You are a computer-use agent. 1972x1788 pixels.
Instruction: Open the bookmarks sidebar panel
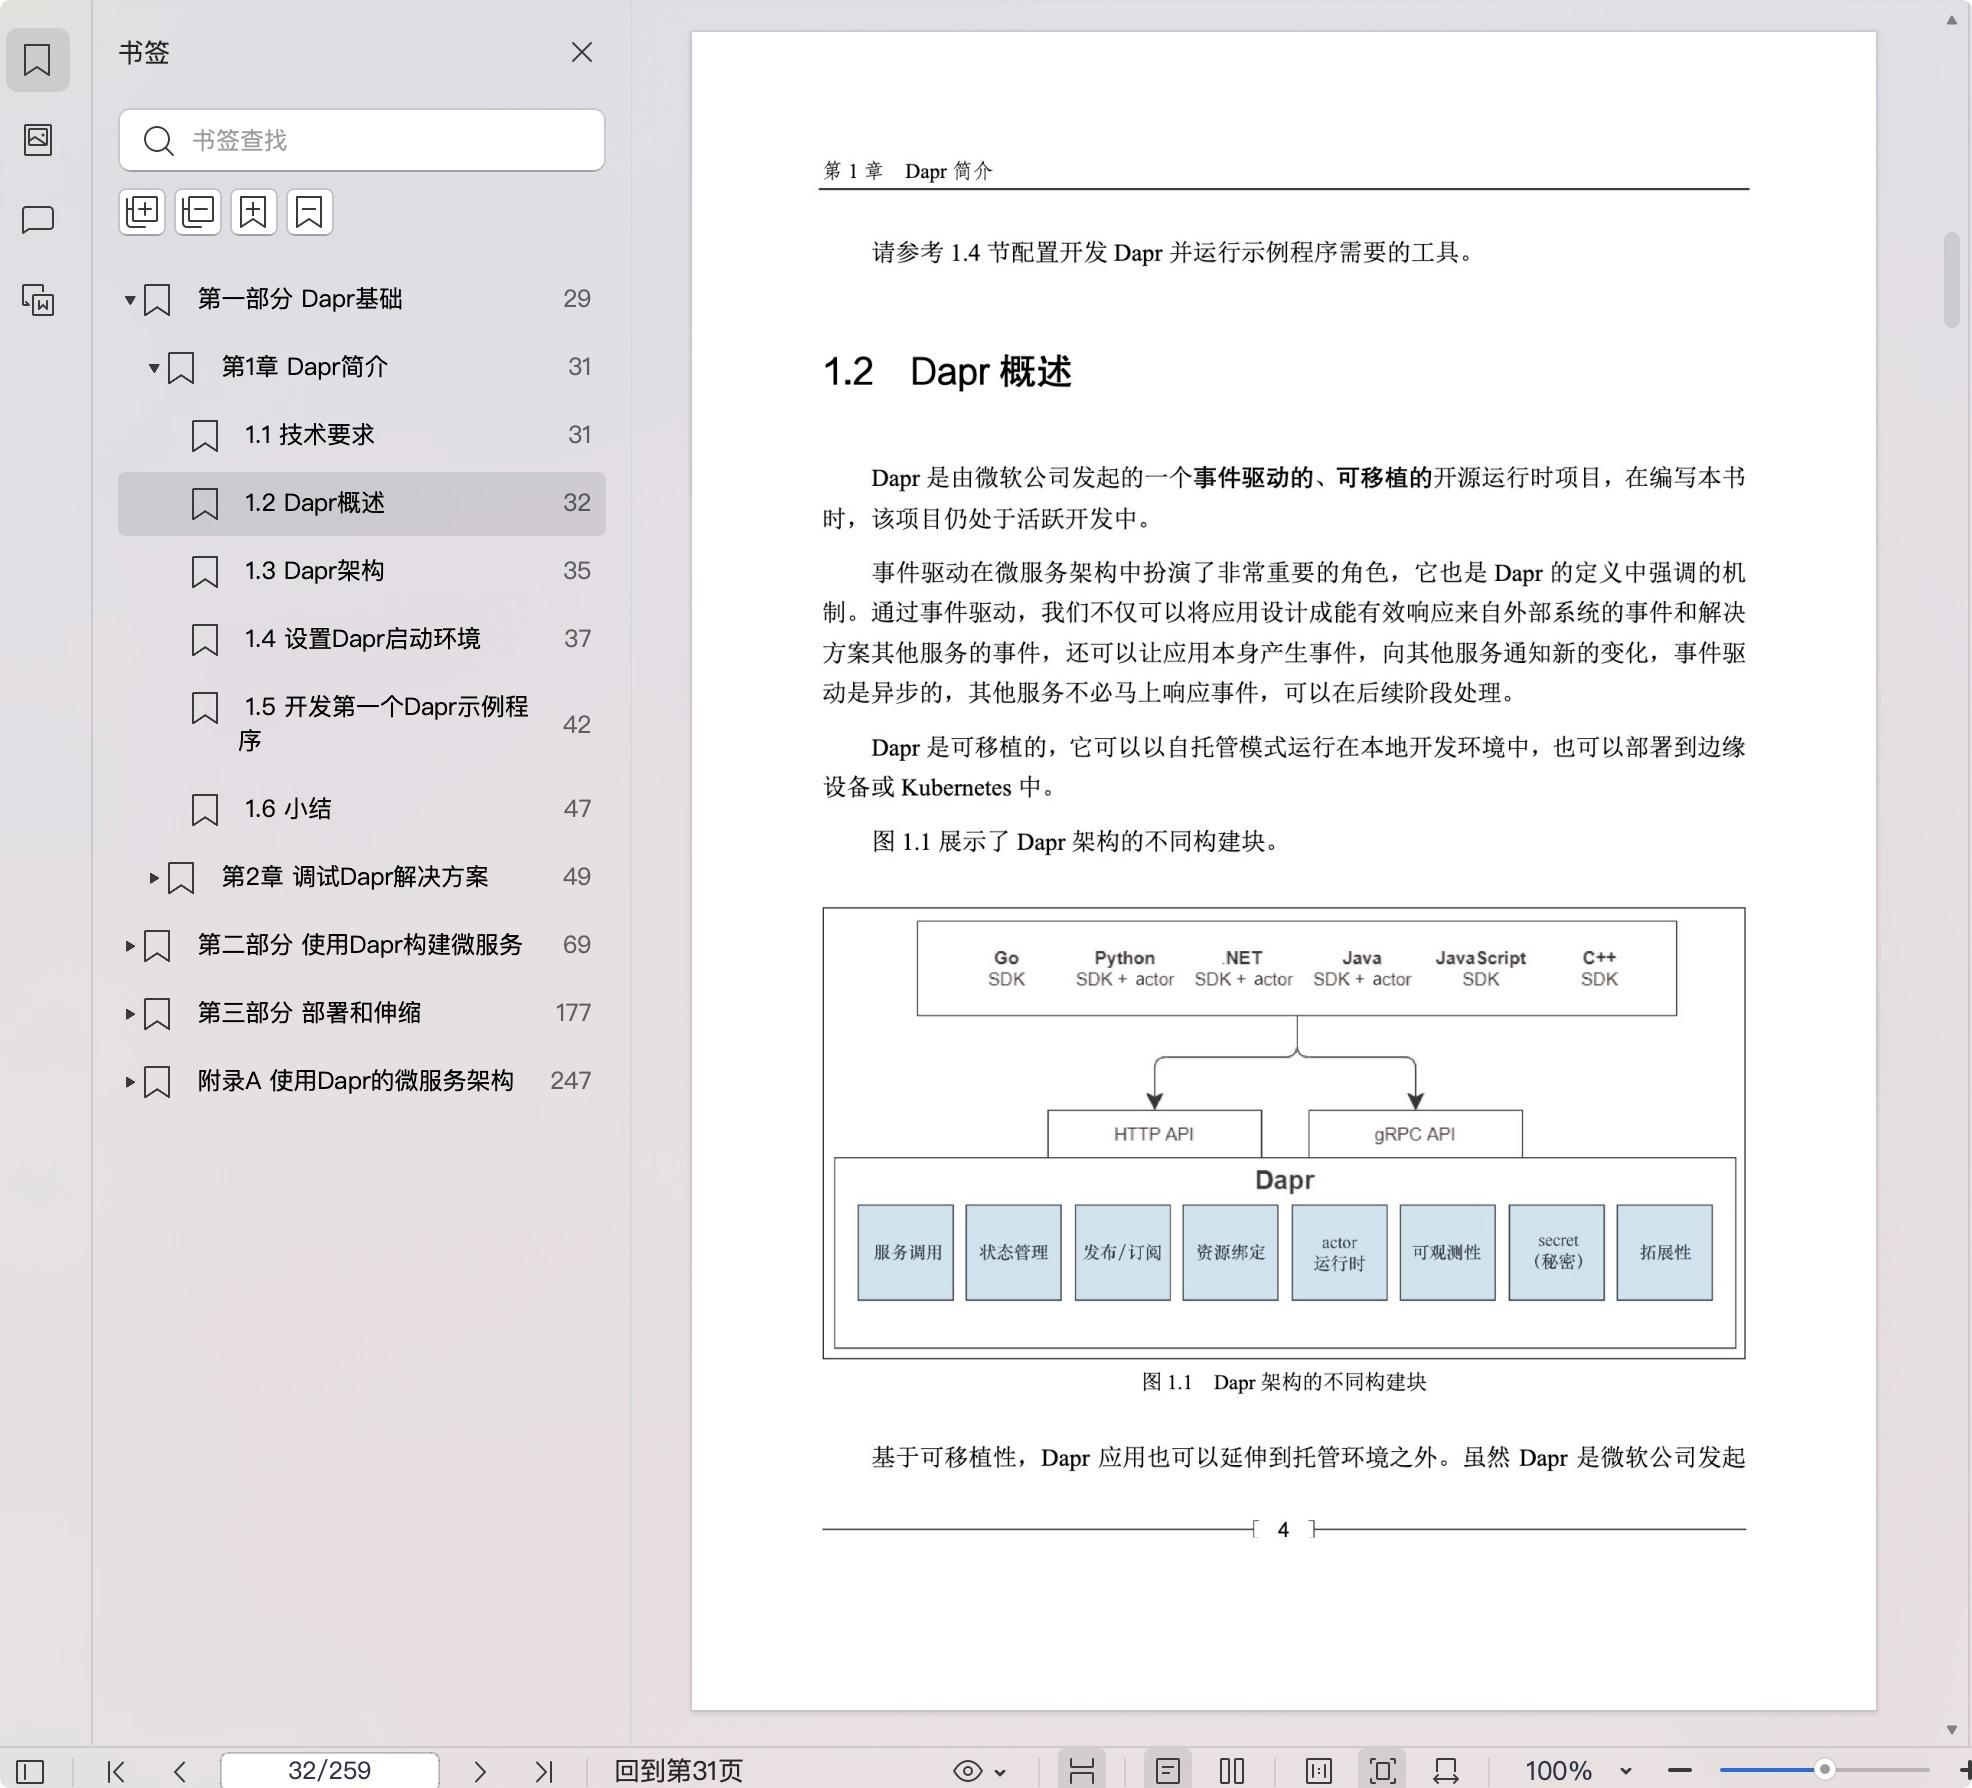coord(37,59)
